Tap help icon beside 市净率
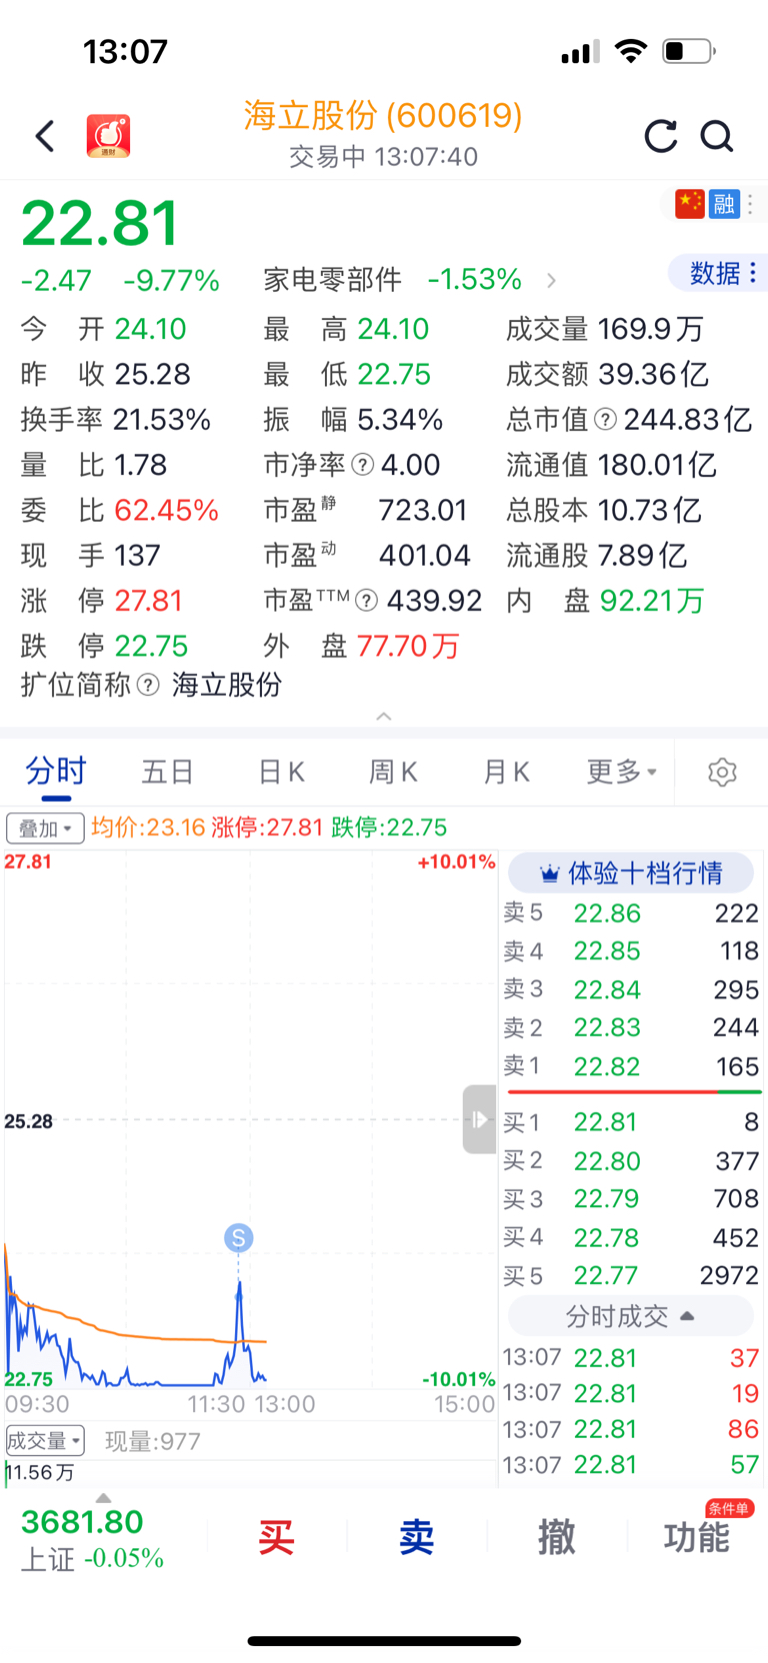 [x=363, y=465]
